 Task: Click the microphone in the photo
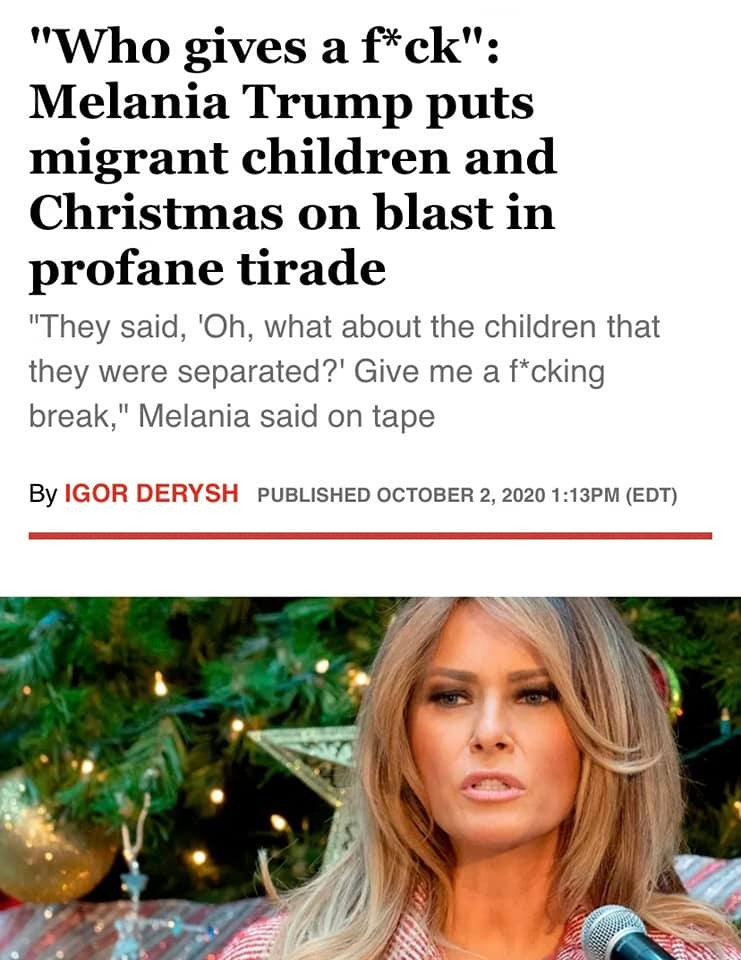[x=624, y=932]
